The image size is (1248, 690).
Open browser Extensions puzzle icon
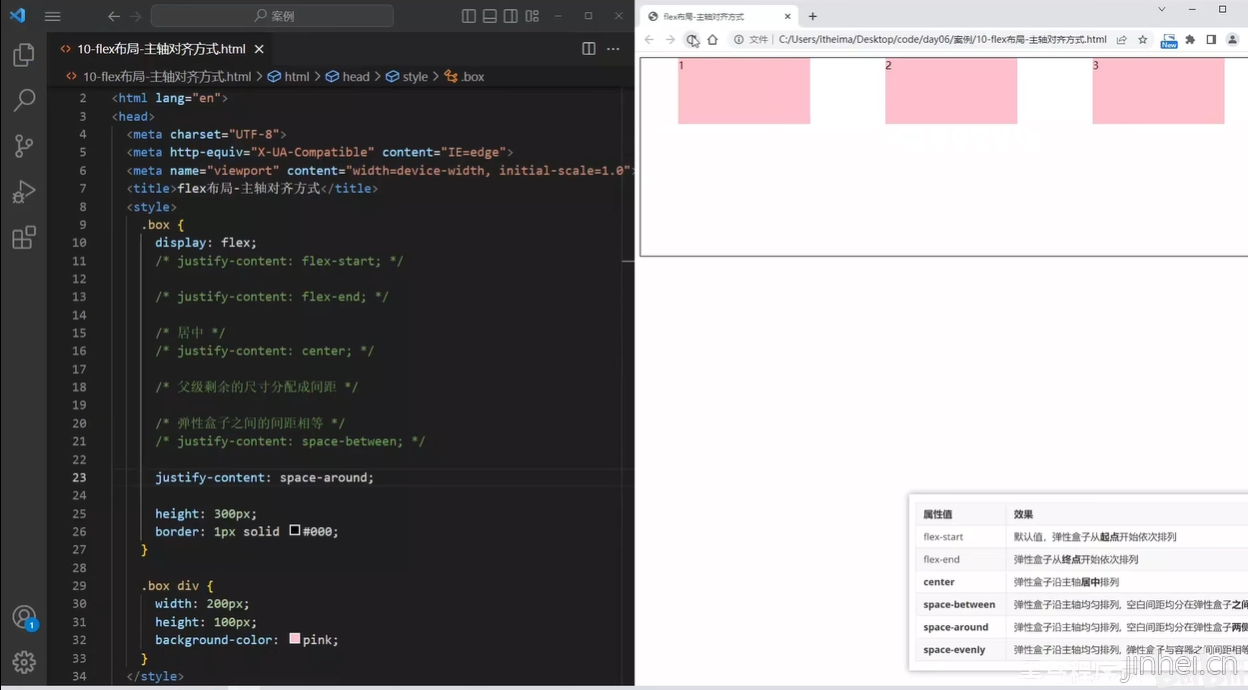(1190, 40)
